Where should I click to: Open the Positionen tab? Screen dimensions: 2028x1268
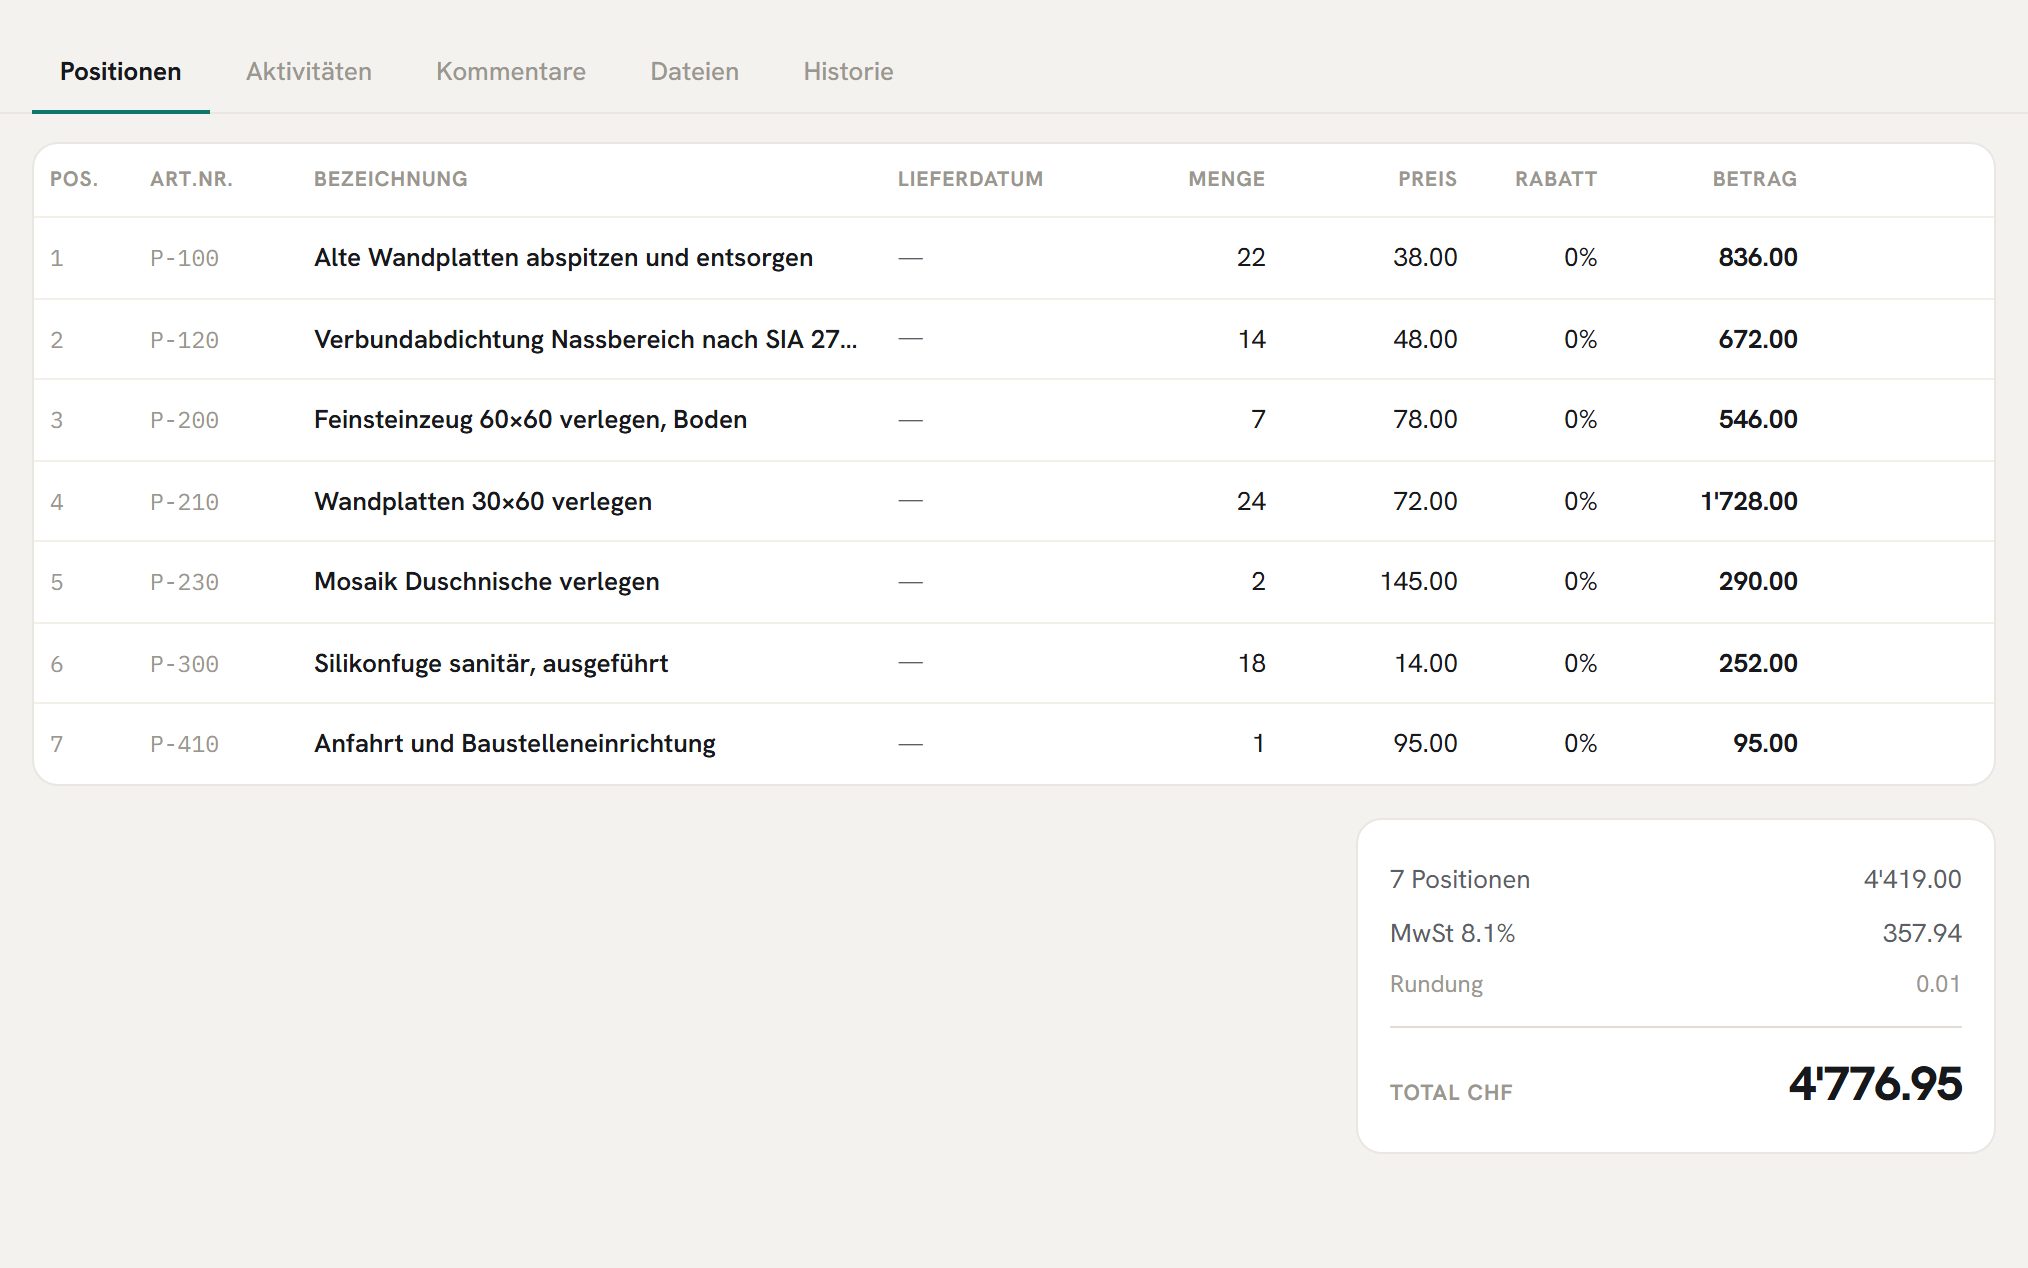click(121, 72)
